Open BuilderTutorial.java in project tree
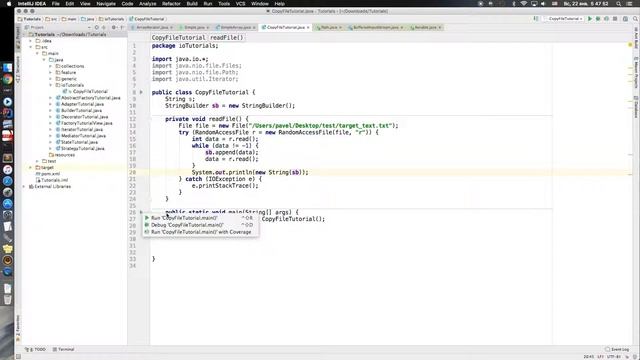 [79, 111]
